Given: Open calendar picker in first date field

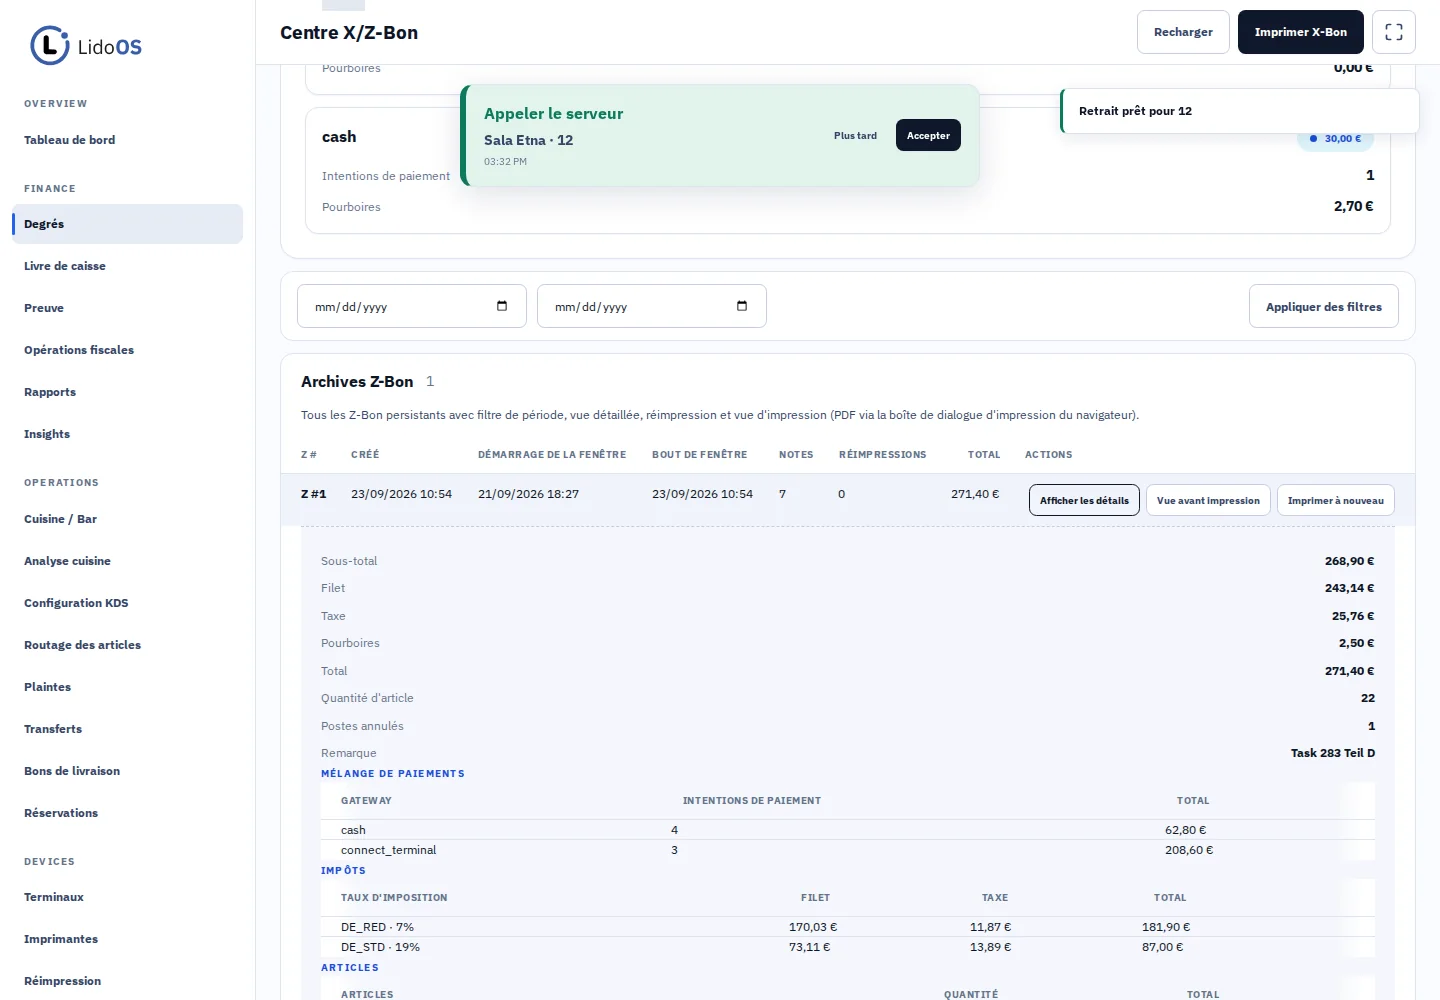Looking at the screenshot, I should point(502,306).
